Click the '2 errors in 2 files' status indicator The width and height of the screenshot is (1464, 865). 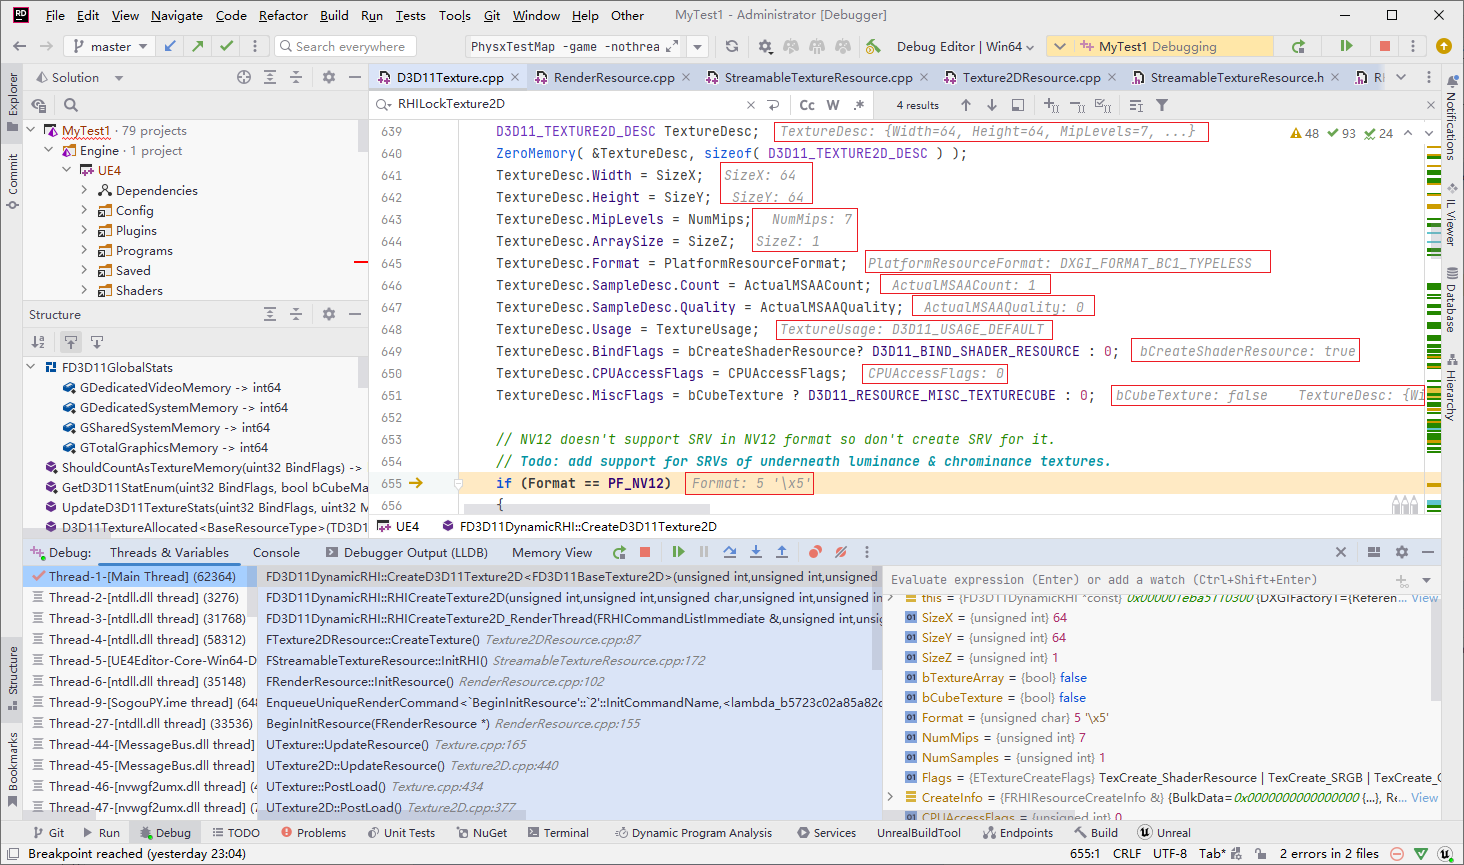[1329, 853]
